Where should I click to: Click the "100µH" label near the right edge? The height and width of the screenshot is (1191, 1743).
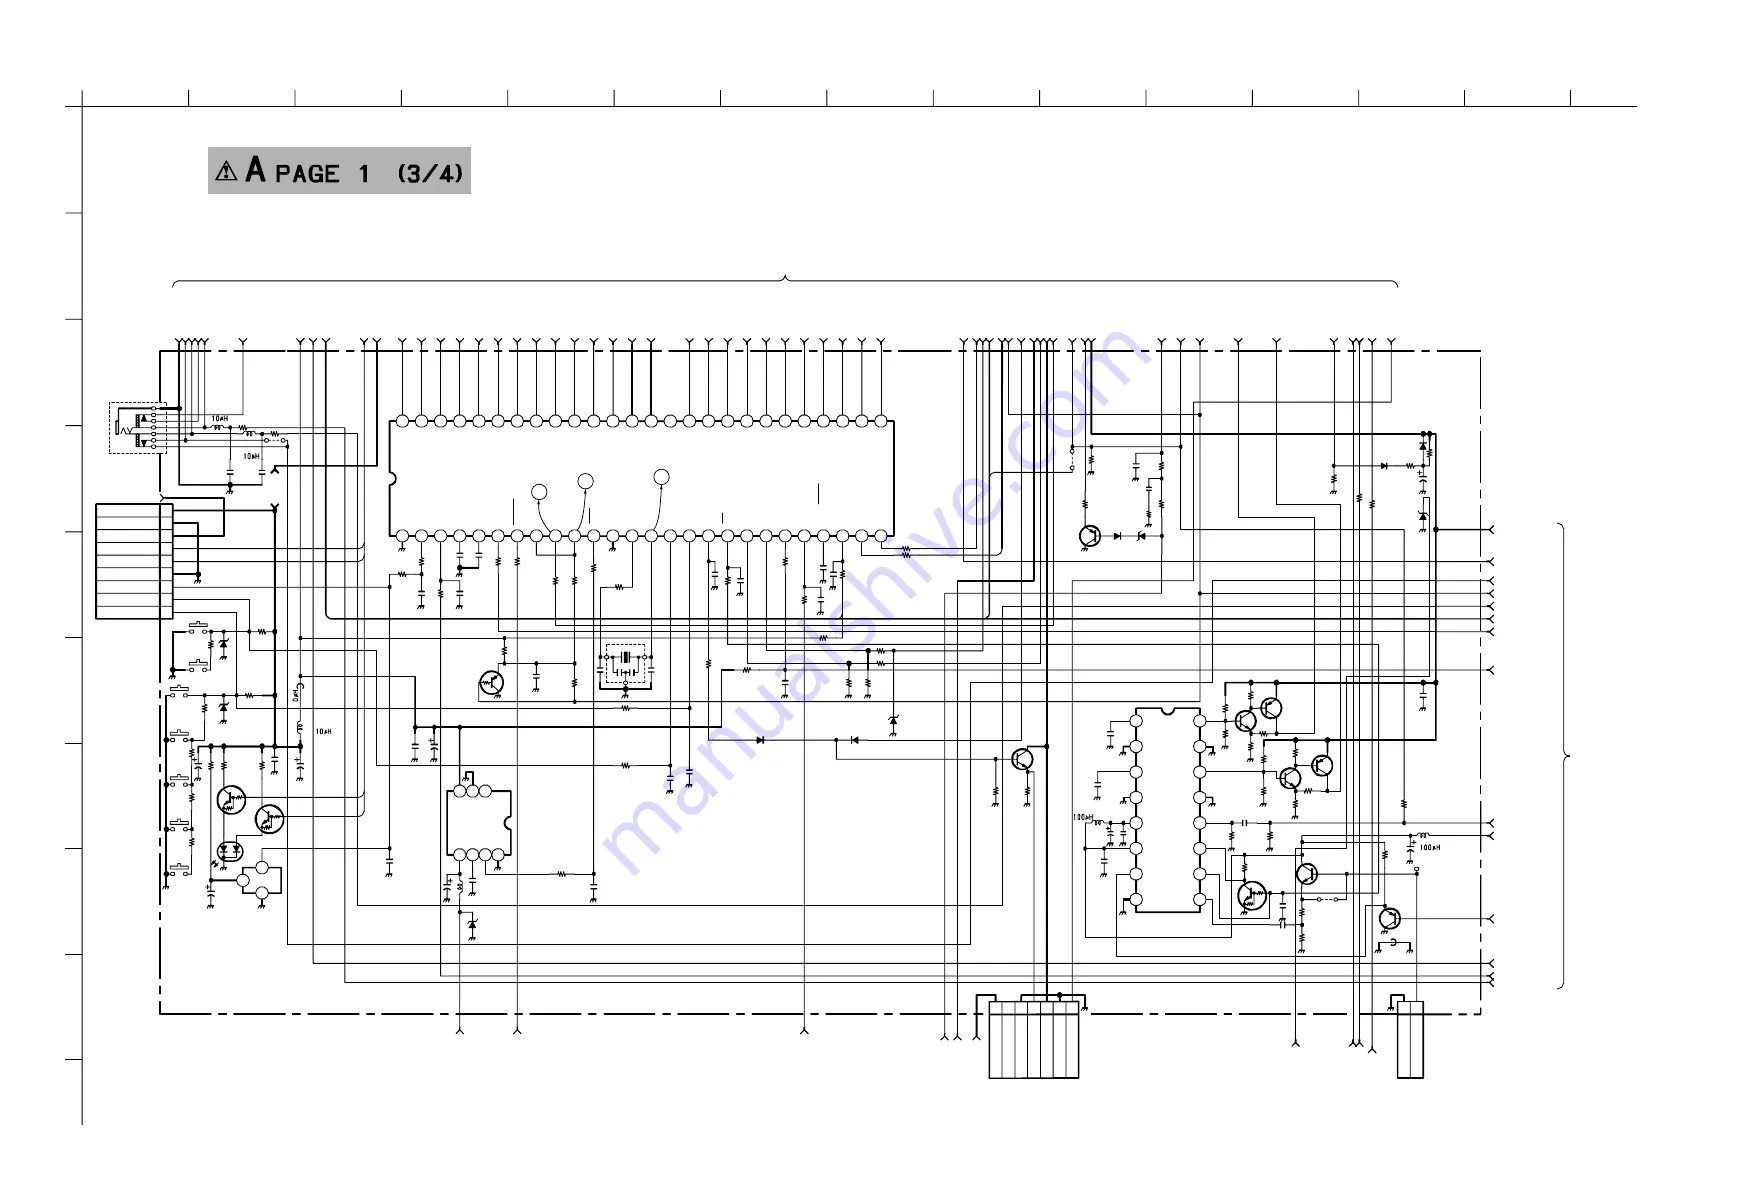coord(1430,848)
